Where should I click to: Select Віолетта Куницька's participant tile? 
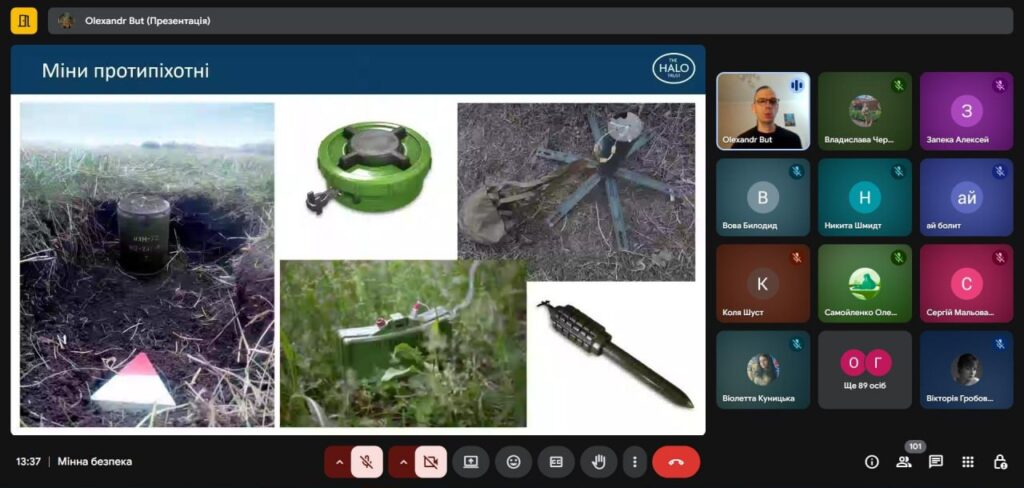point(763,369)
